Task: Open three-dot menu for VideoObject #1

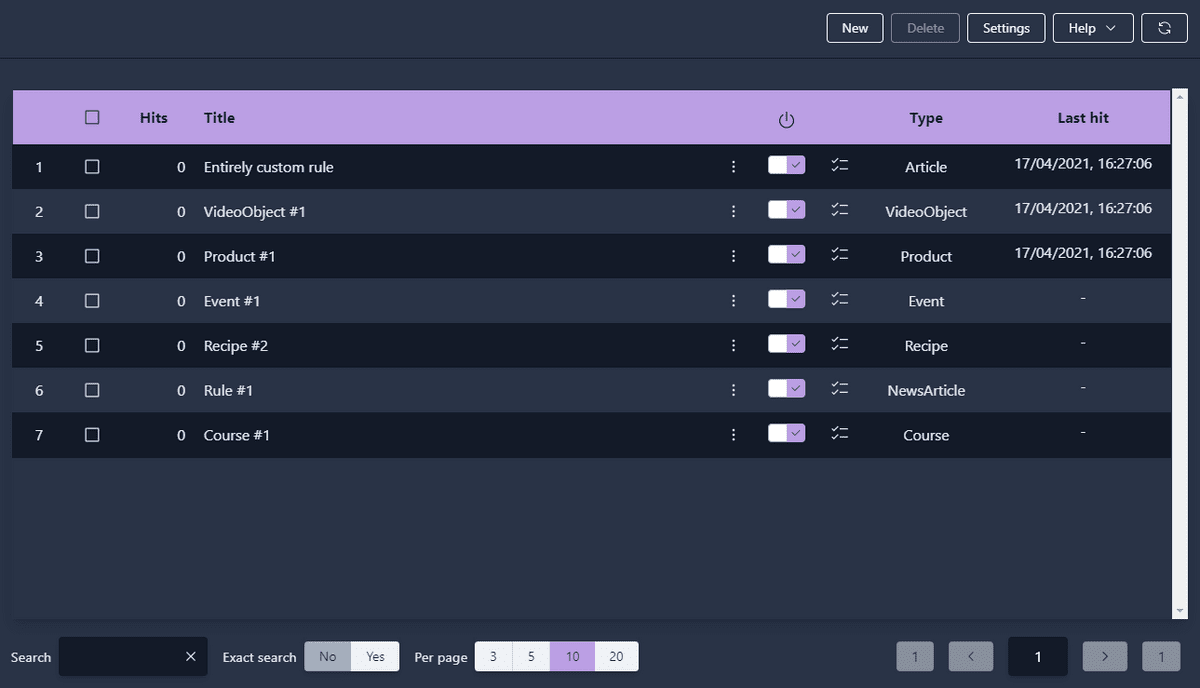Action: pos(734,212)
